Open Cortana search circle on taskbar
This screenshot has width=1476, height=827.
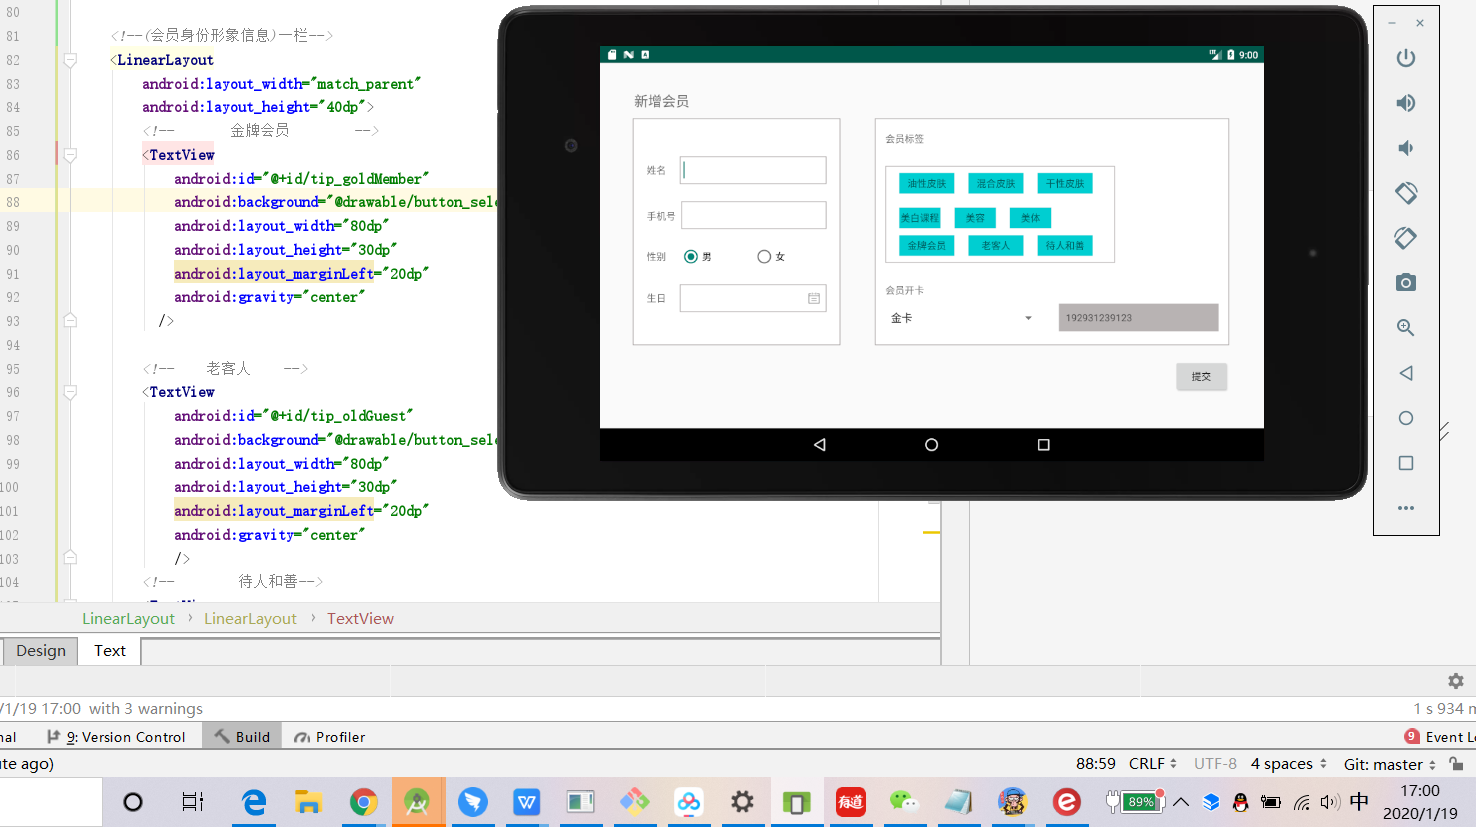(x=132, y=802)
